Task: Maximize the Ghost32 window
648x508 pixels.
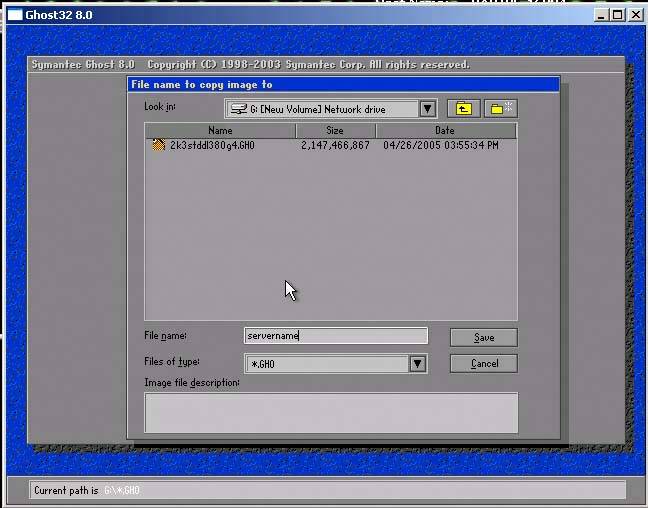Action: [617, 15]
